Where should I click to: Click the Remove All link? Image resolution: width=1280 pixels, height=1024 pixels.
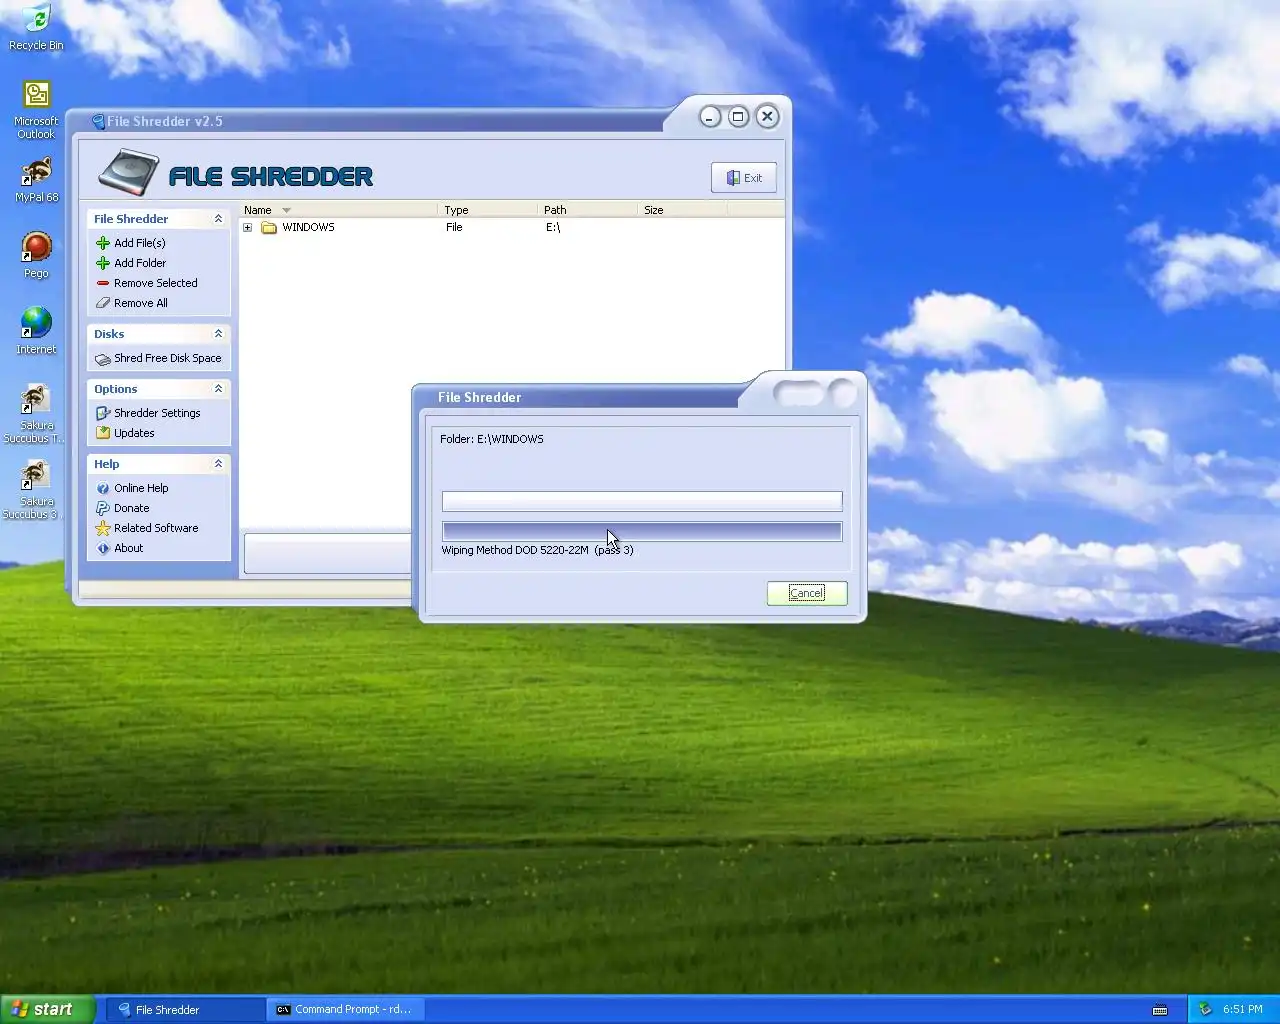click(141, 303)
